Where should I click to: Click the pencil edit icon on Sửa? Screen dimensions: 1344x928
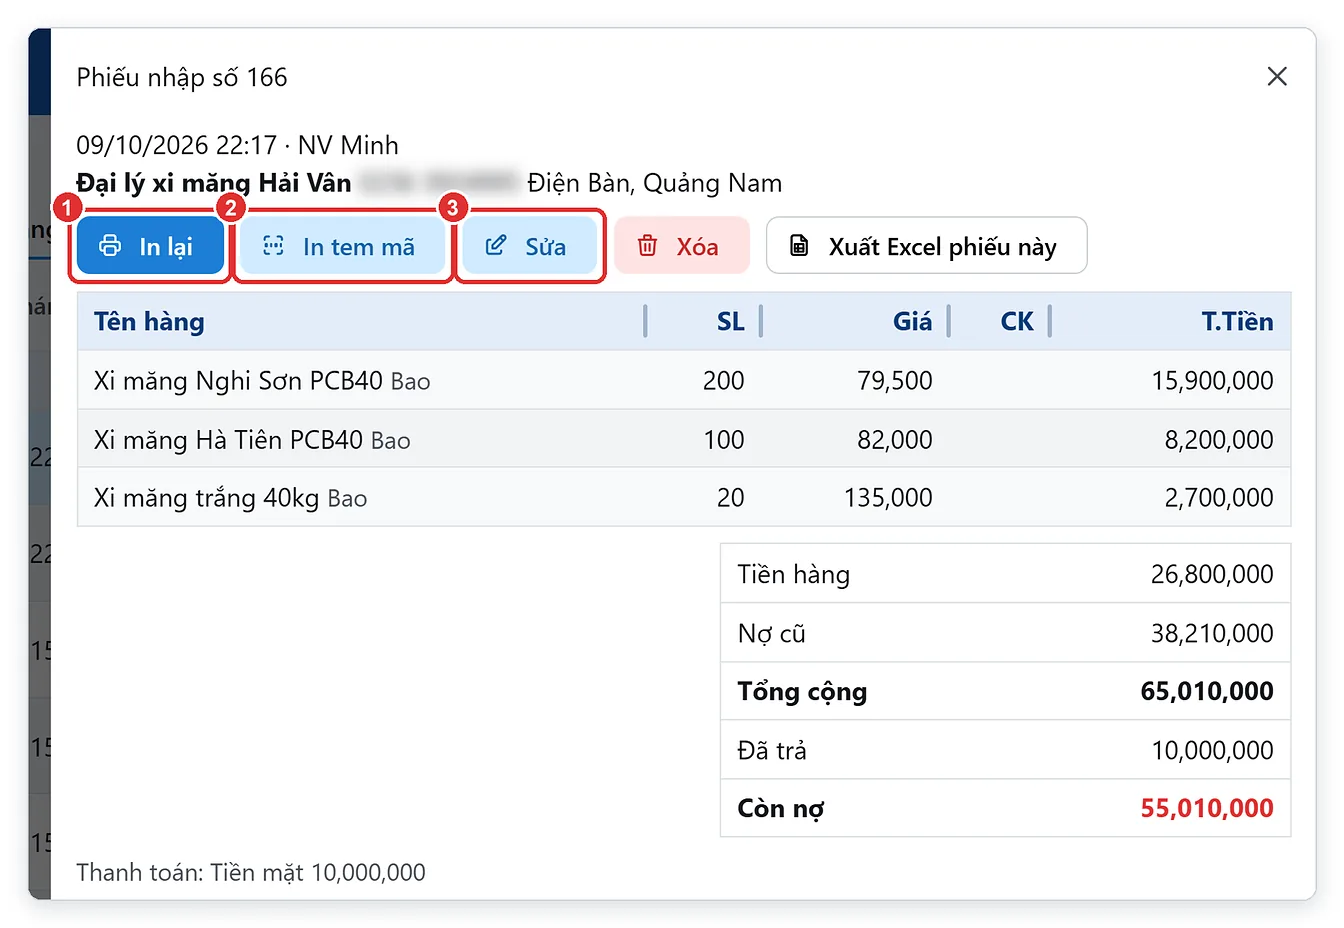(x=496, y=246)
